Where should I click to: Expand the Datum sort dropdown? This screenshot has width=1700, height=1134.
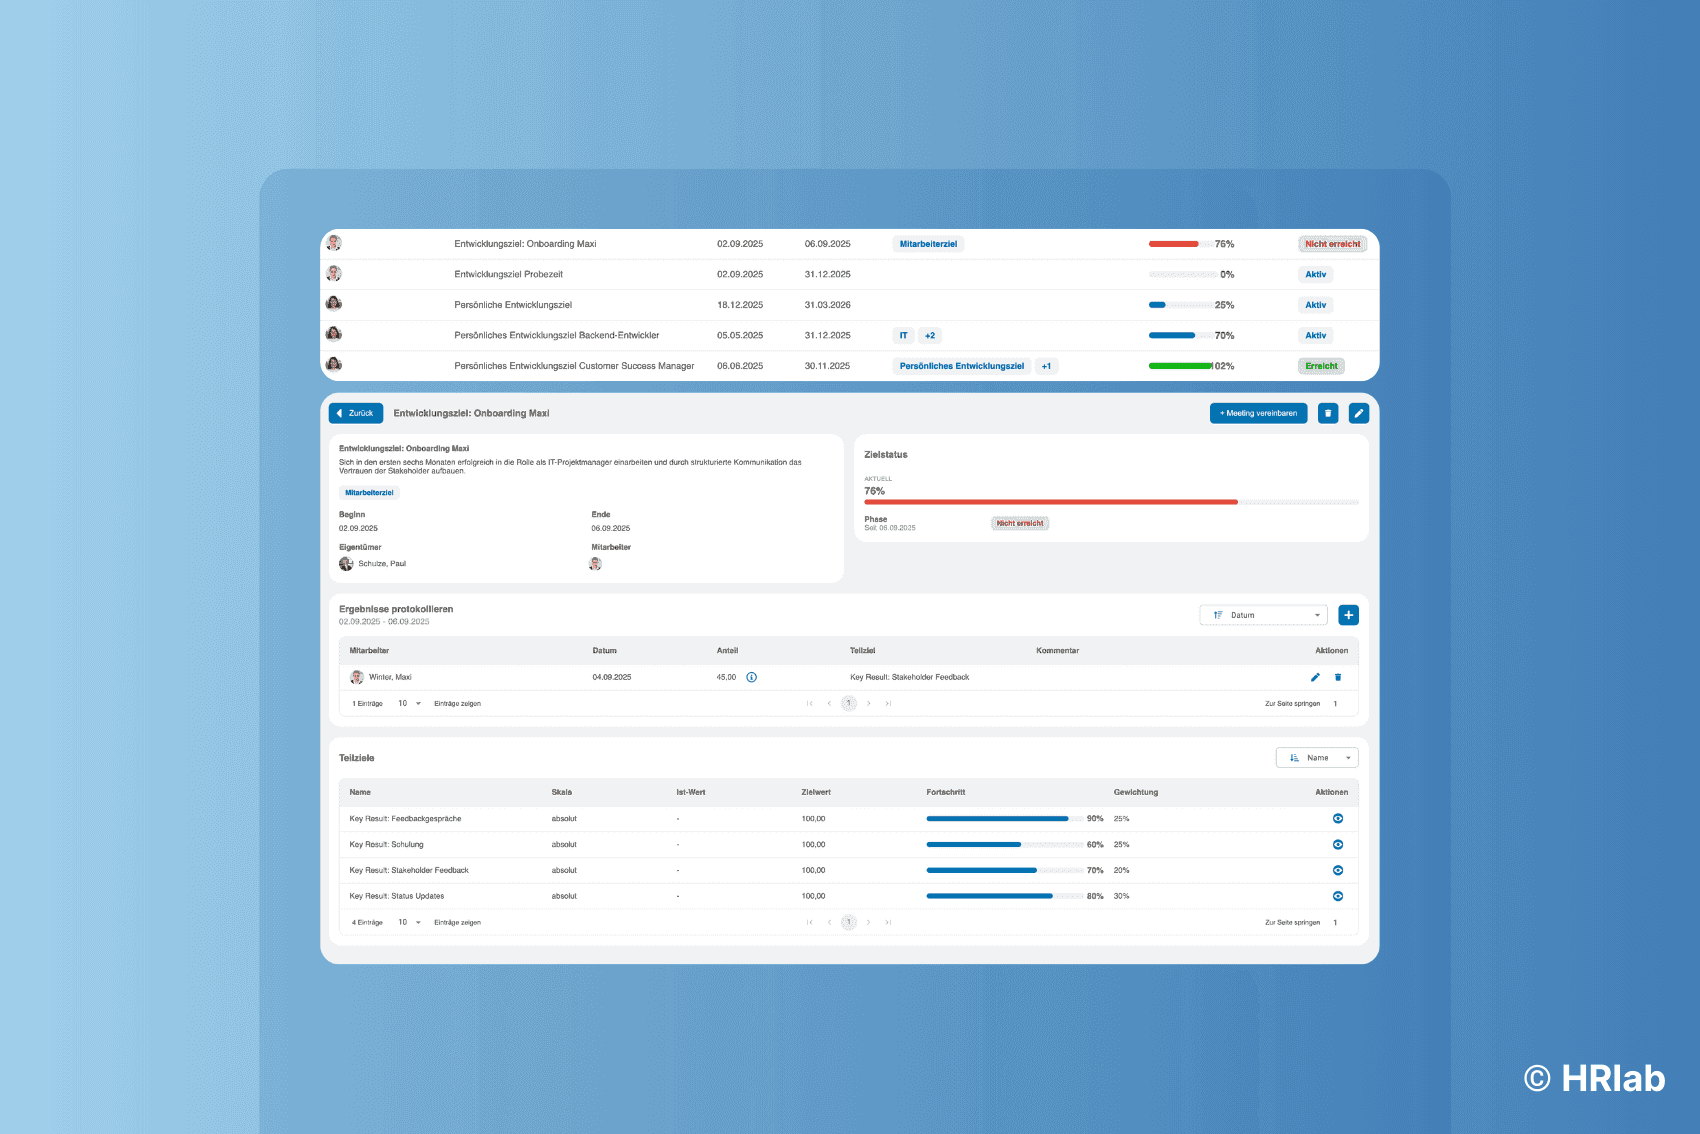[1263, 614]
